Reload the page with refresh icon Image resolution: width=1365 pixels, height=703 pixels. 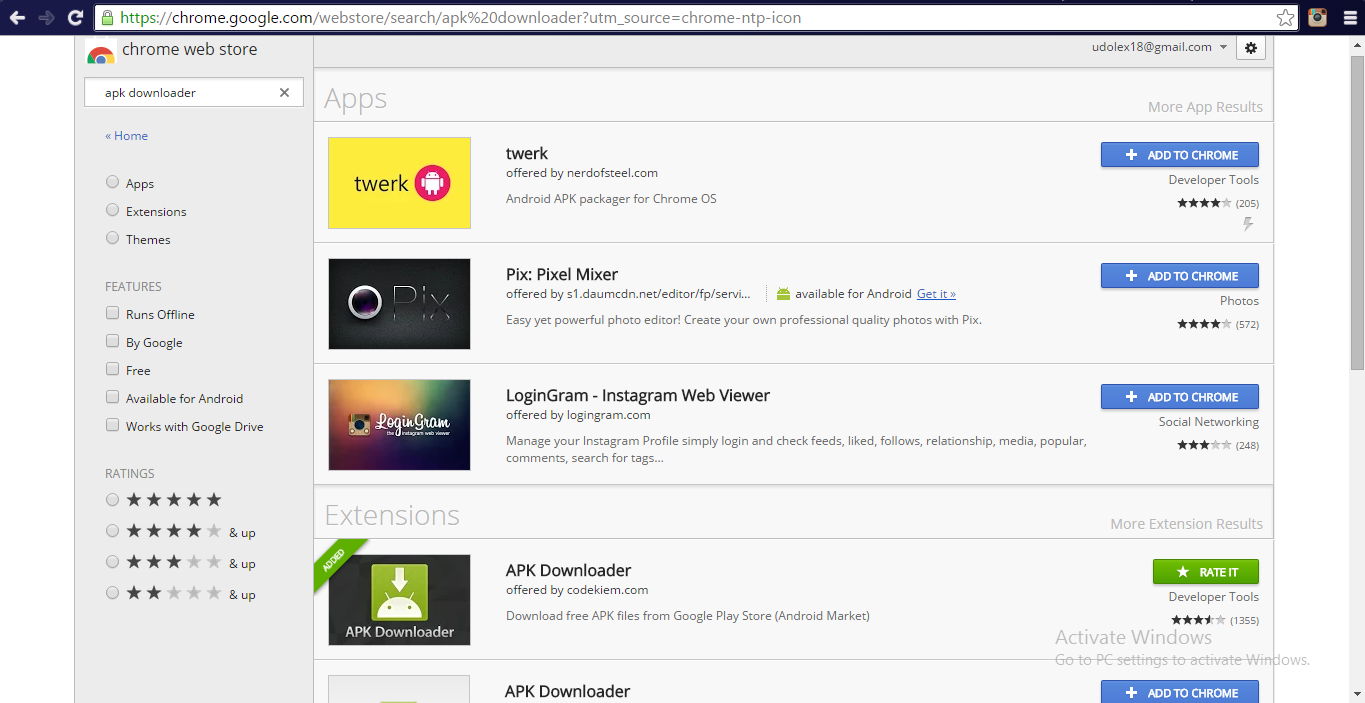coord(75,18)
